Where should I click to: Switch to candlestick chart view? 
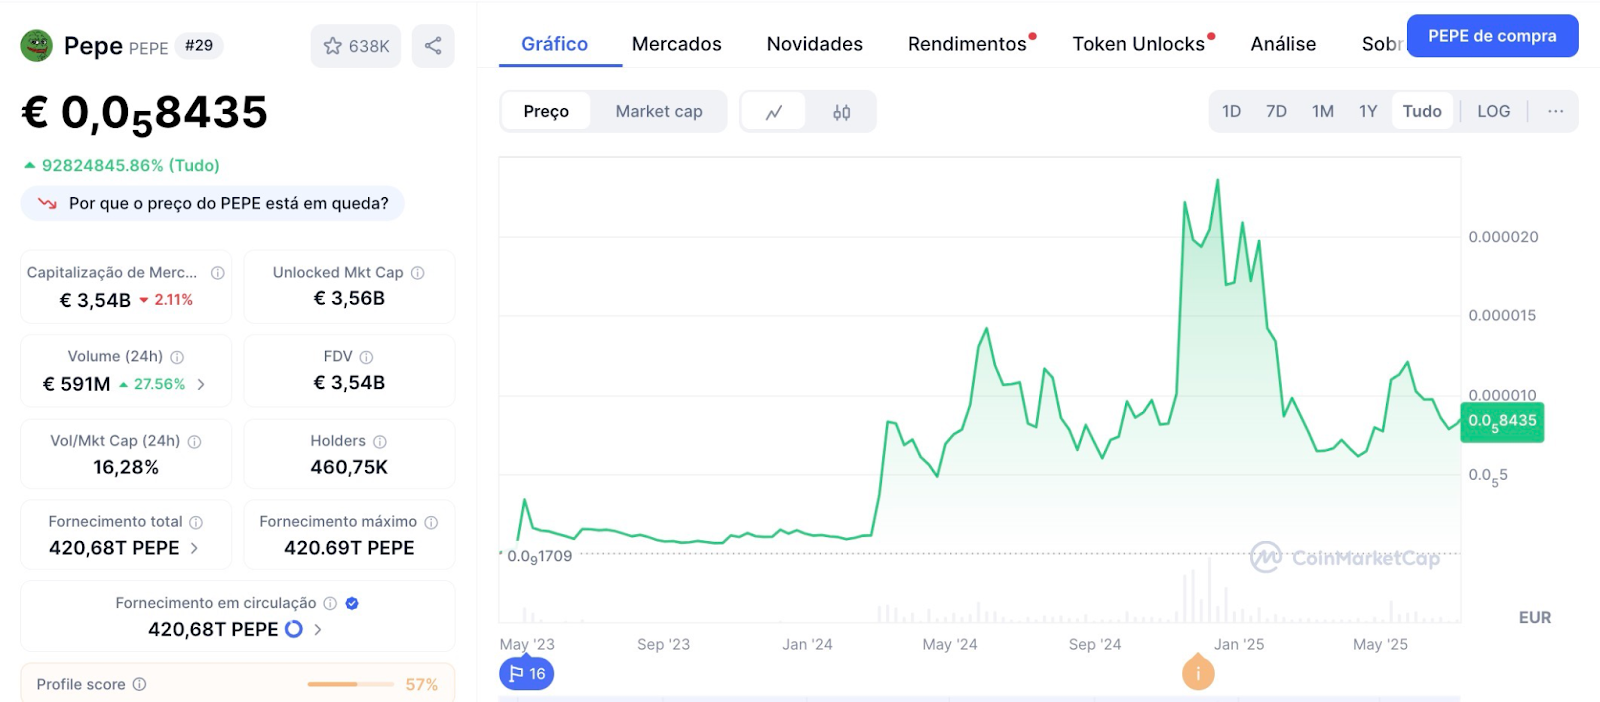click(x=842, y=112)
